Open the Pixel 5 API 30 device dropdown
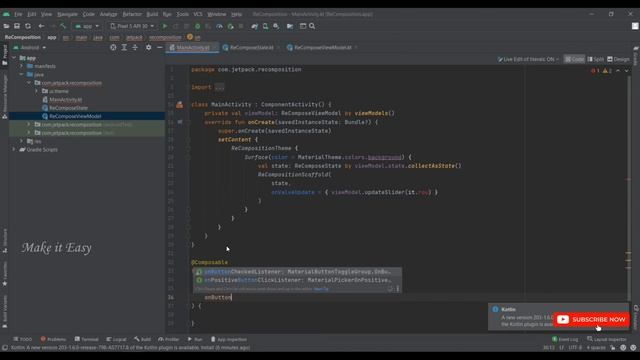The height and width of the screenshot is (360, 640). (x=132, y=26)
